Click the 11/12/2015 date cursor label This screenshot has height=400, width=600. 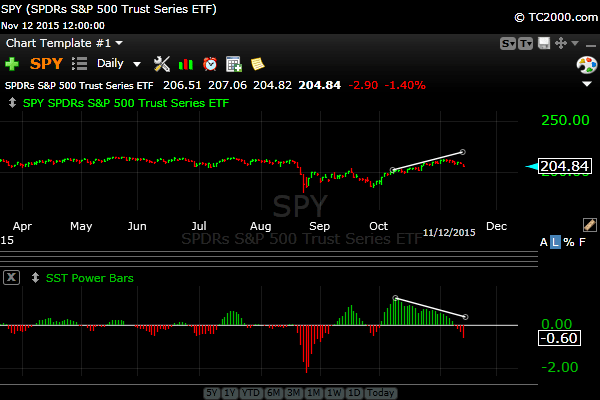(x=449, y=232)
